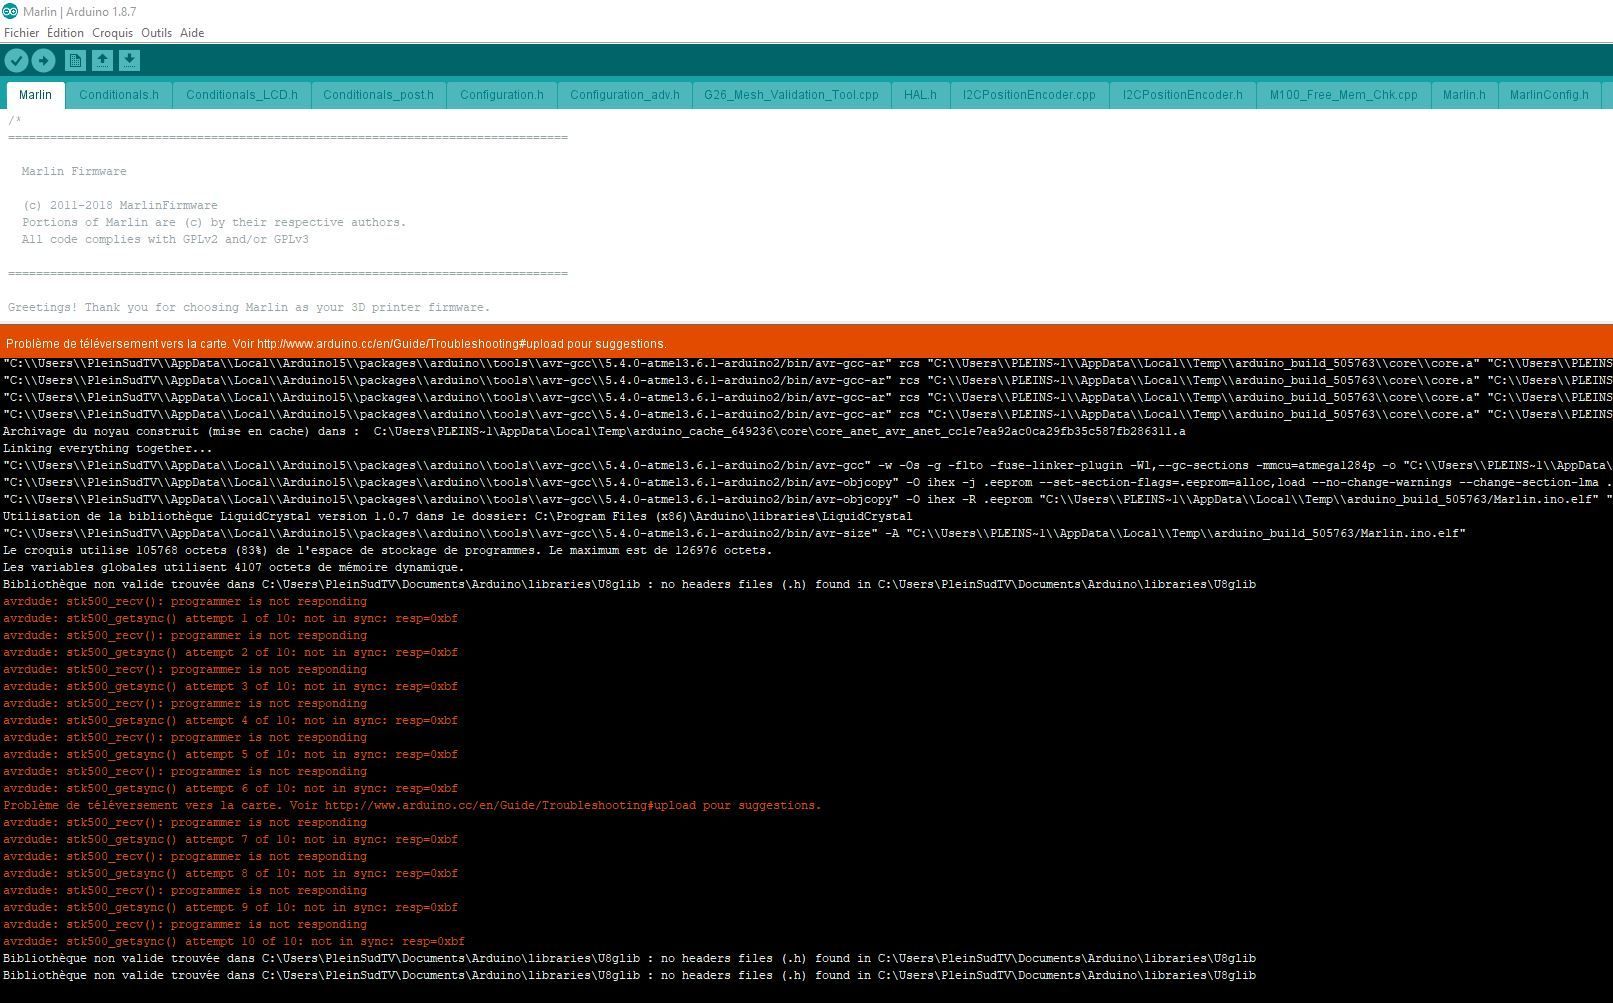Switch to the Conditionals_LCD.h tab
The image size is (1613, 1004).
[242, 95]
